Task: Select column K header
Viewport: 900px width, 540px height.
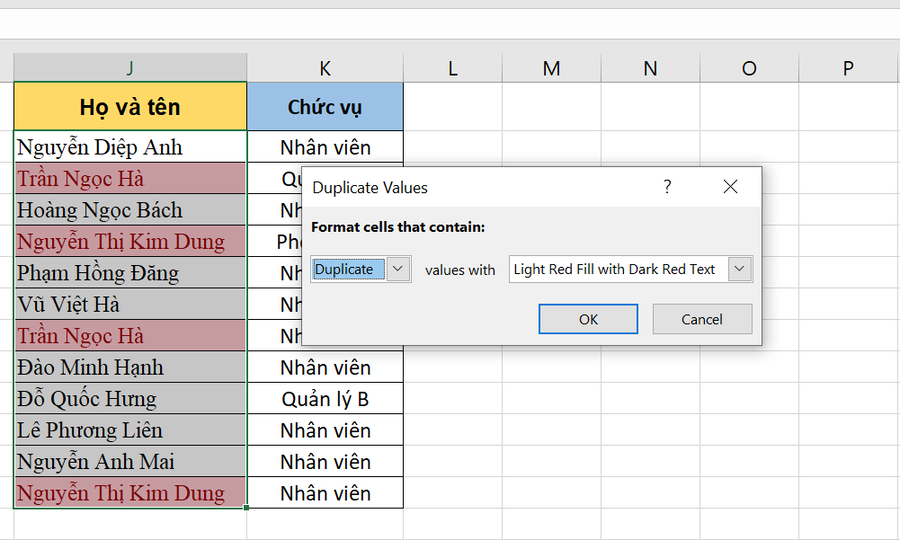Action: 325,68
